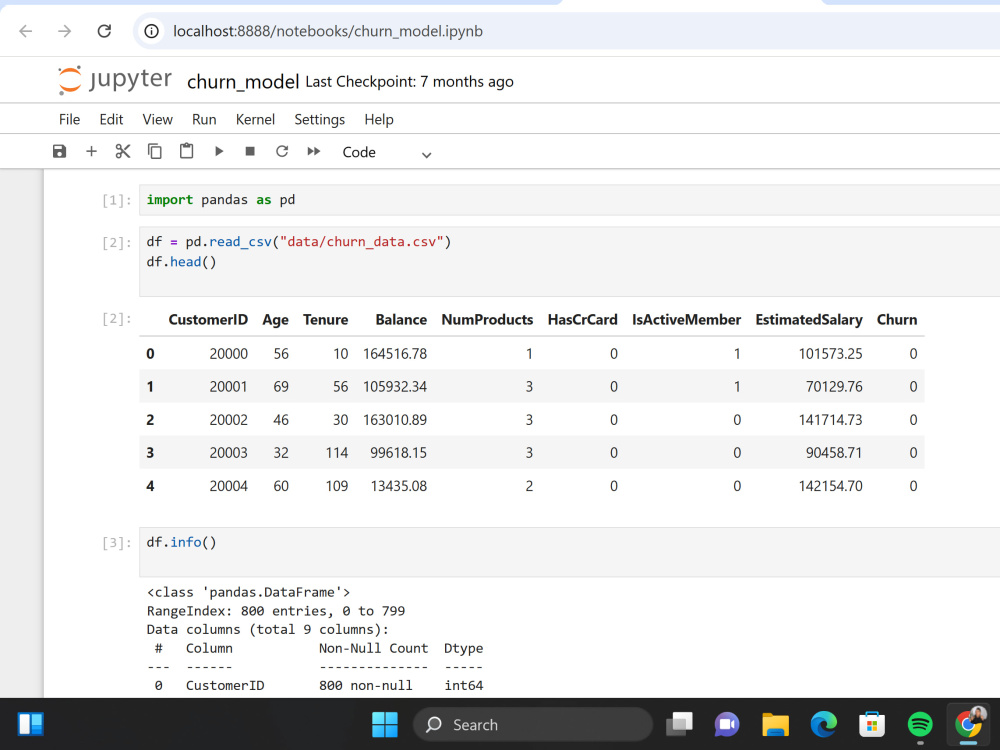Click the CustomerID column header

tap(208, 320)
